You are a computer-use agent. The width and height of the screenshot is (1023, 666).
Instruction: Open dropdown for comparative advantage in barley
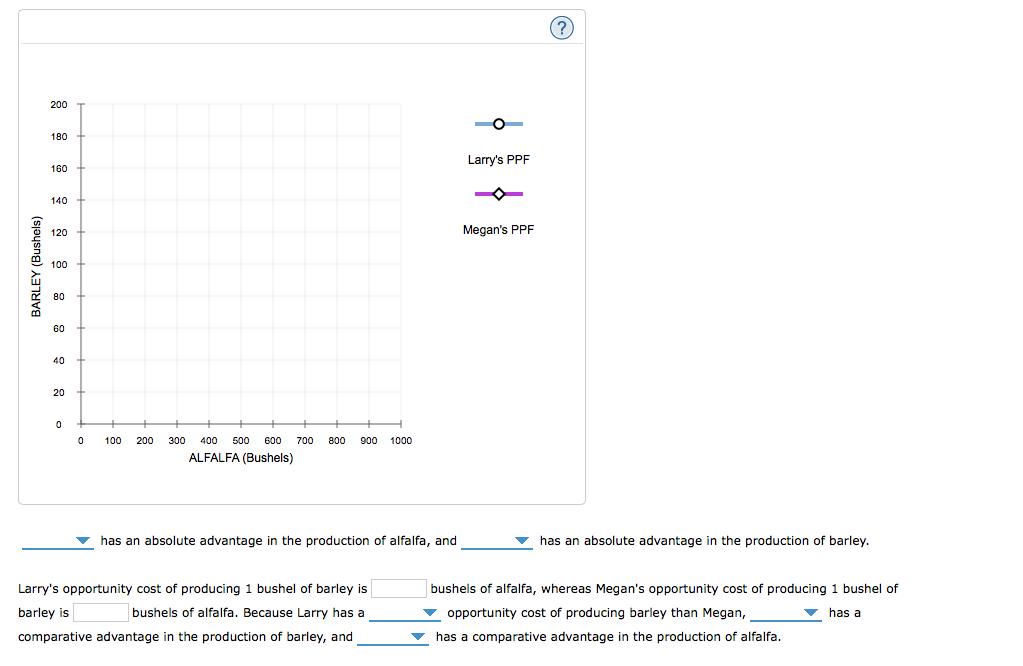786,613
